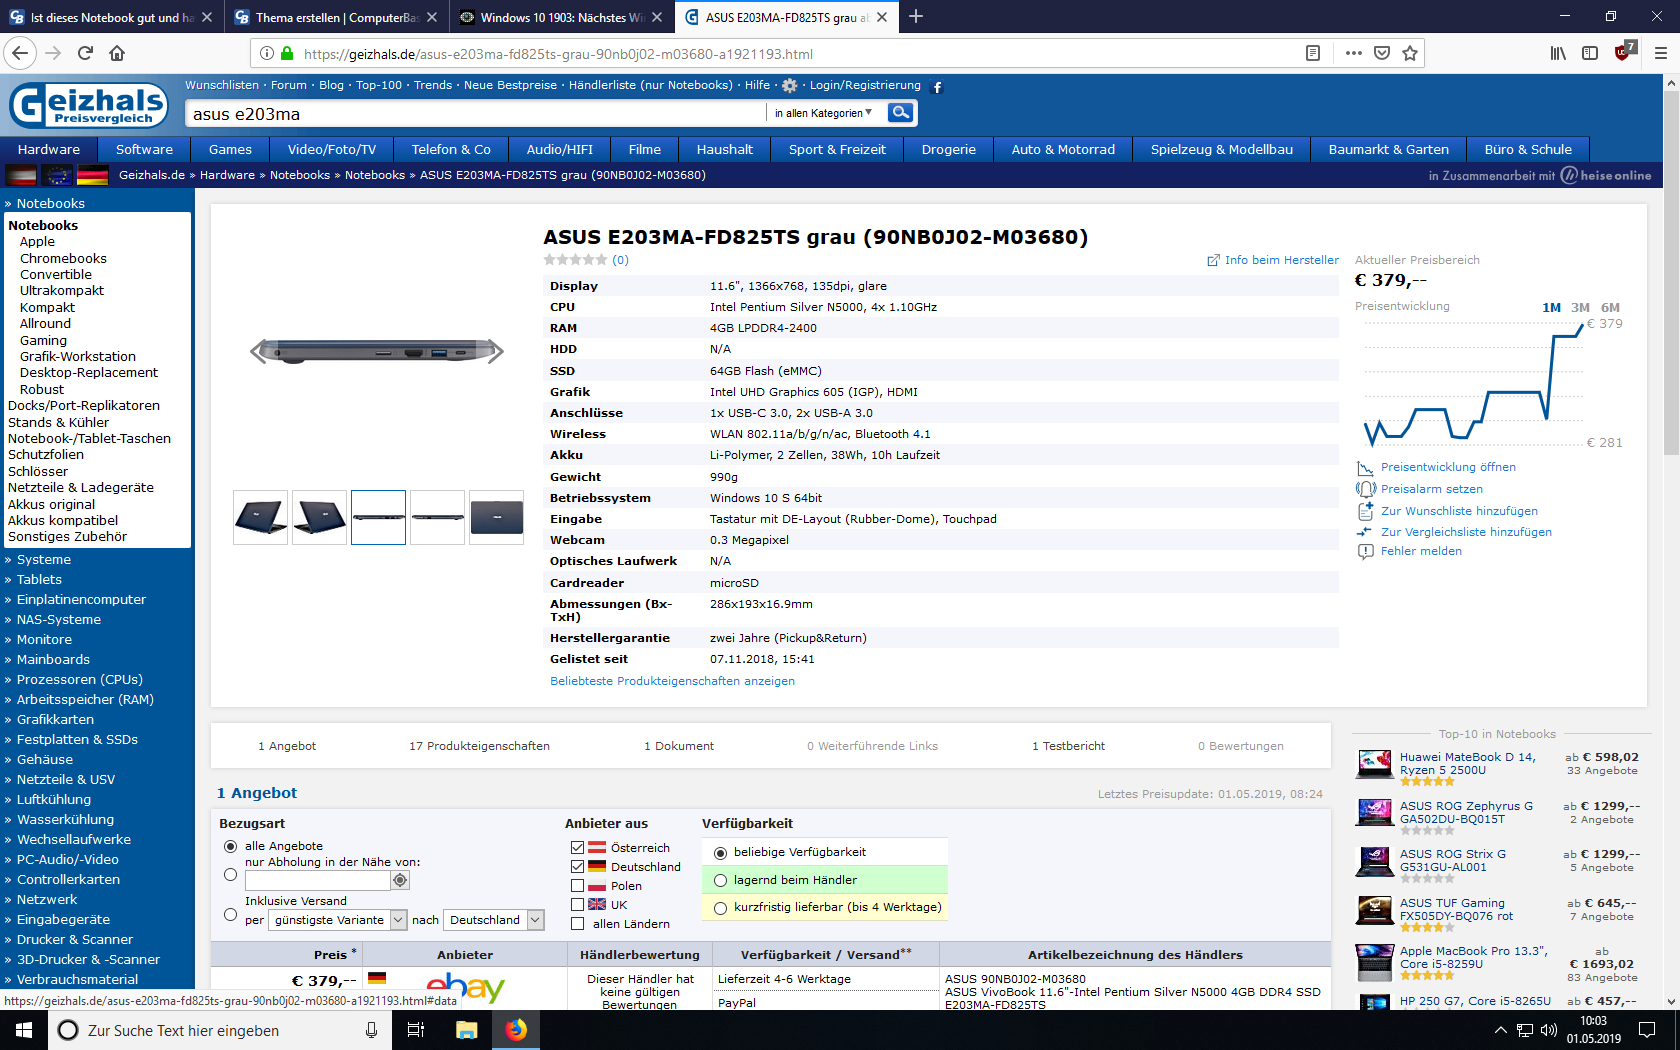The width and height of the screenshot is (1680, 1050).
Task: Select 'kurzfristig lieferbar' availability option
Action: 720,908
